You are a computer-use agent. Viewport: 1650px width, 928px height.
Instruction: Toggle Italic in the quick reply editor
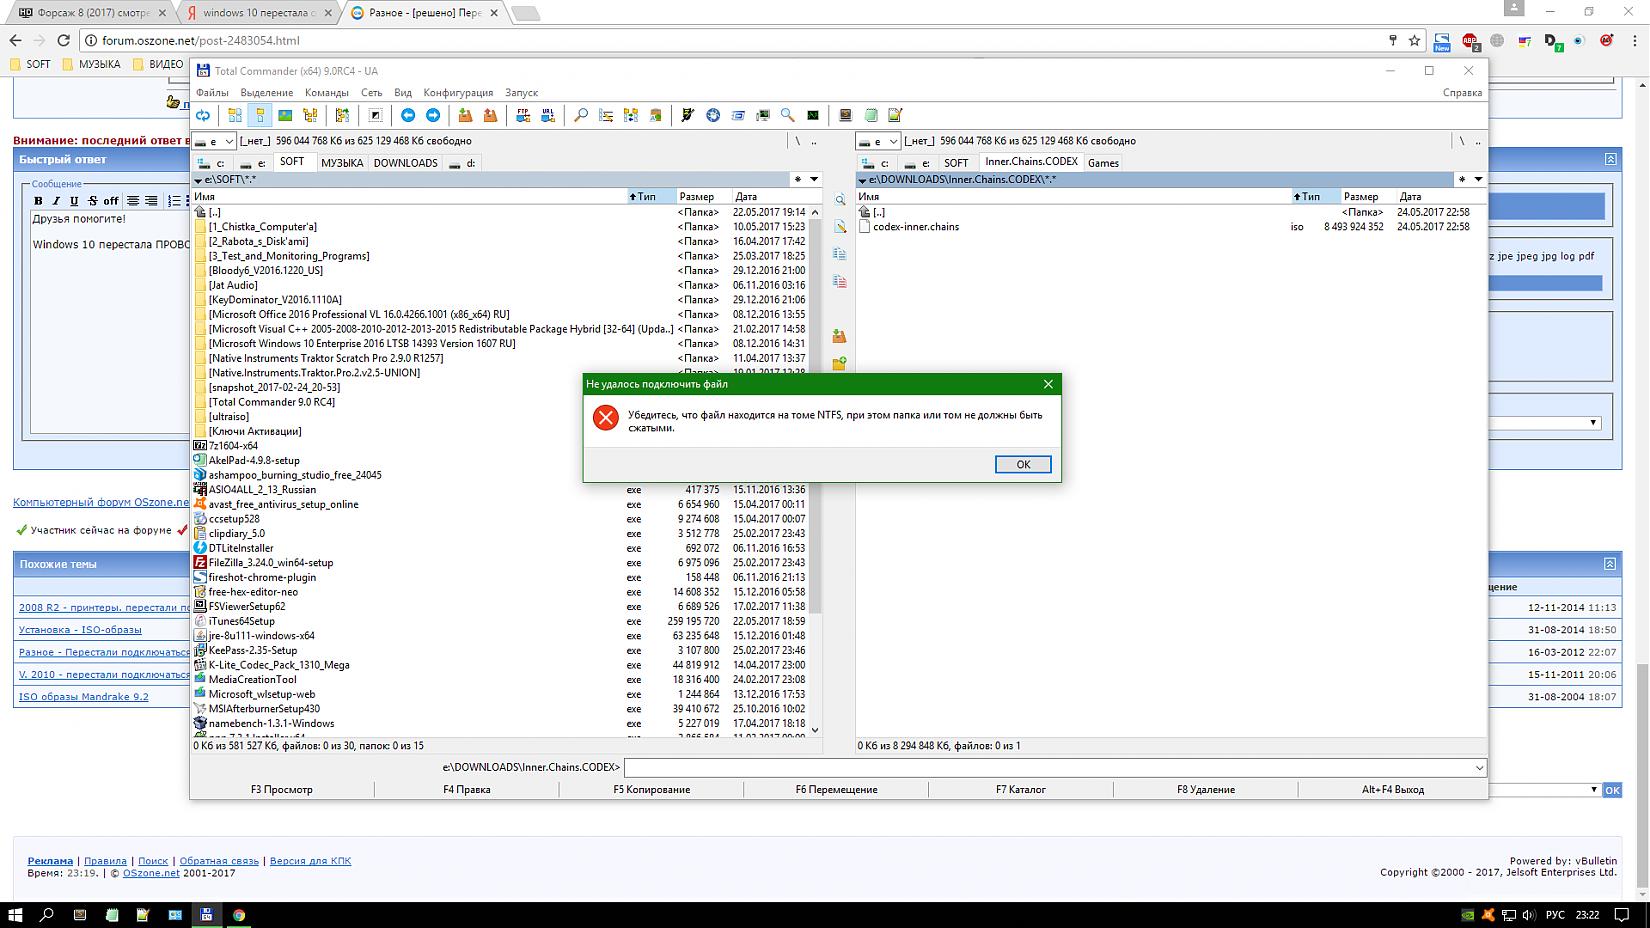coord(56,201)
